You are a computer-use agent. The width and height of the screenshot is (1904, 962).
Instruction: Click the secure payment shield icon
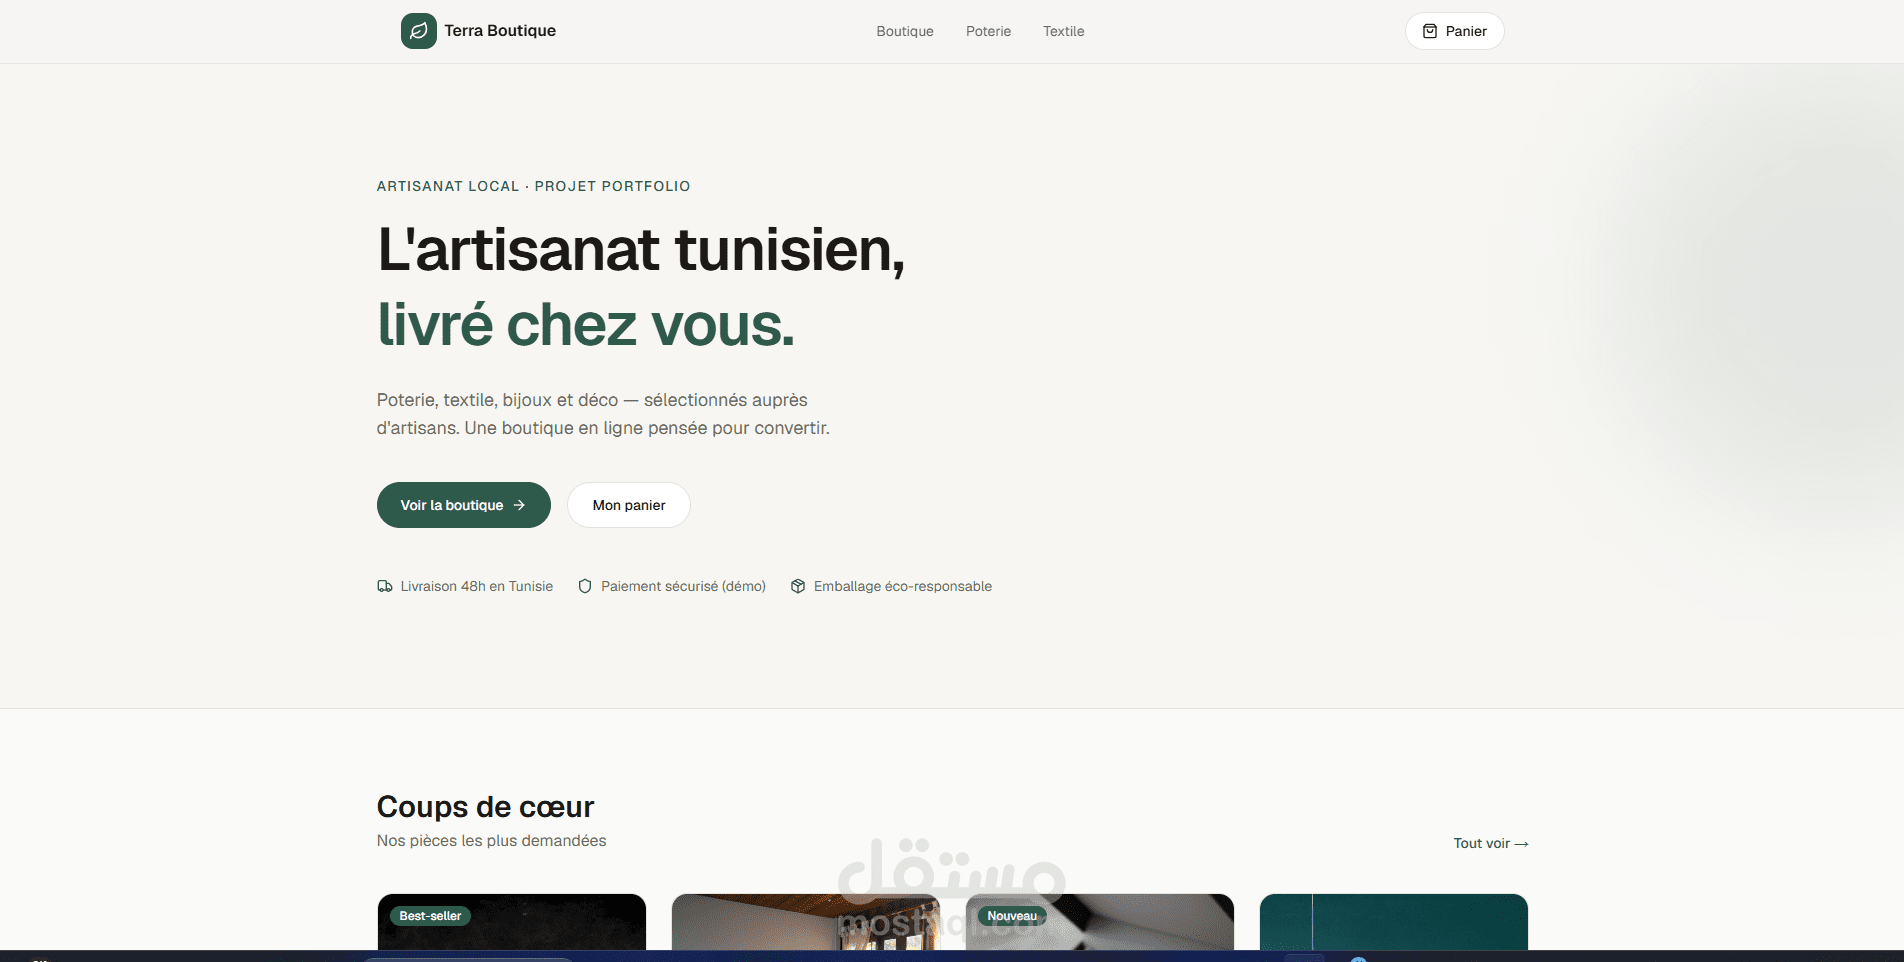585,586
